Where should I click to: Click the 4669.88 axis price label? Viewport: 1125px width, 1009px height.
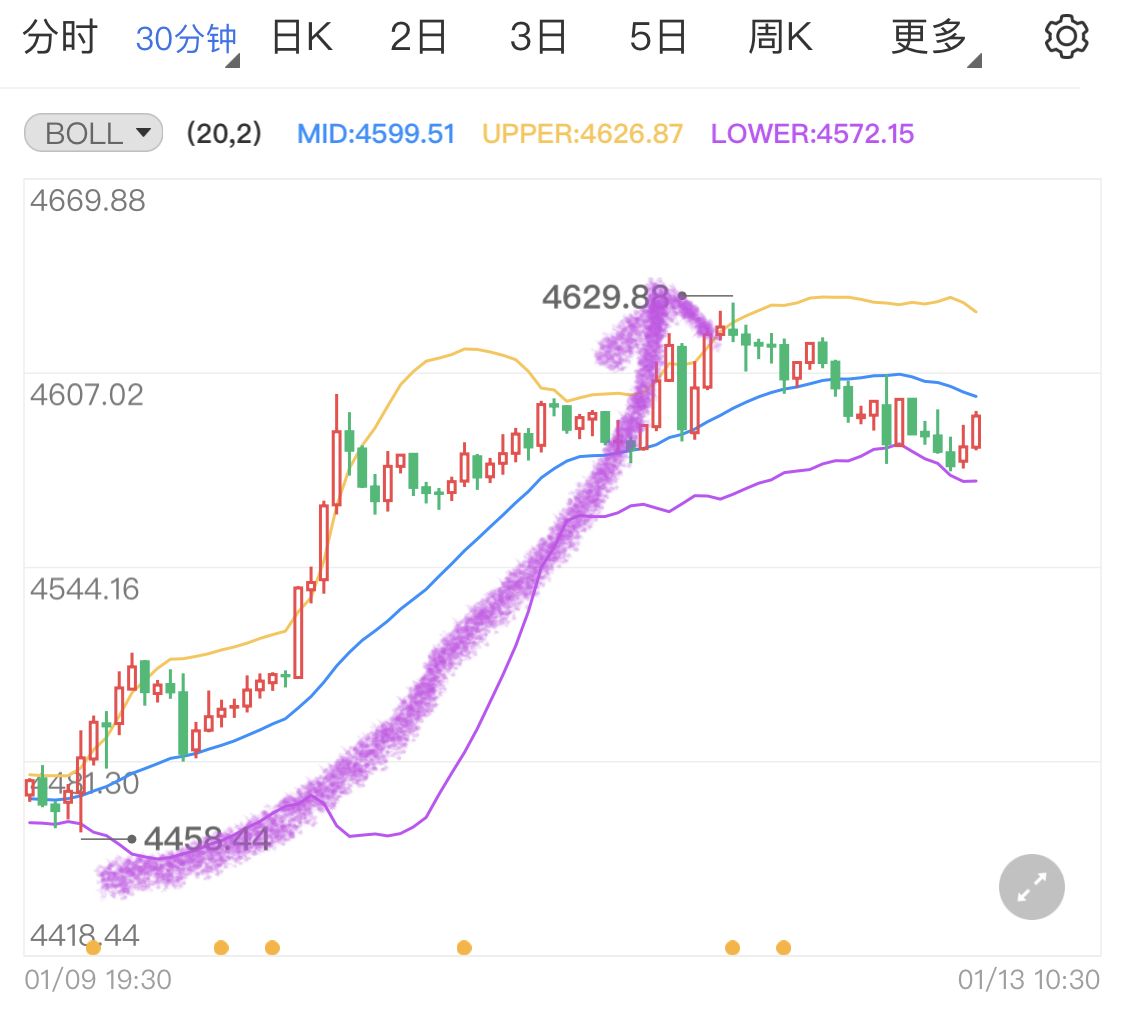(x=88, y=200)
